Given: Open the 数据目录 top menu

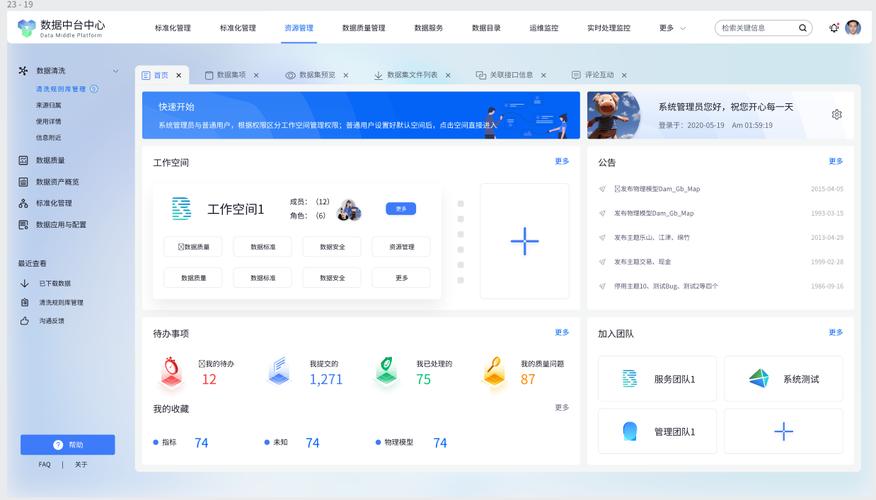Looking at the screenshot, I should [x=486, y=28].
